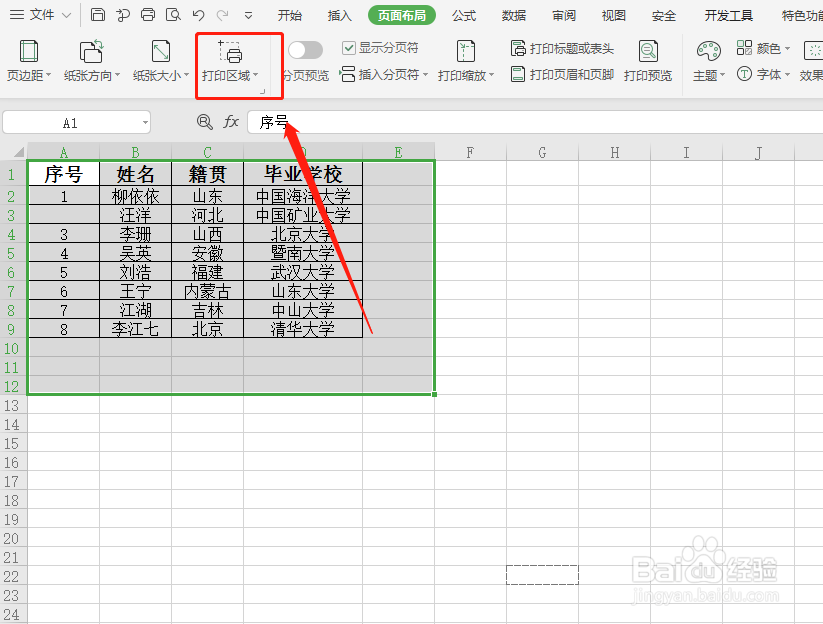Screen dimensions: 823x624
Task: Click the 纸张大小 paper size icon
Action: point(161,52)
